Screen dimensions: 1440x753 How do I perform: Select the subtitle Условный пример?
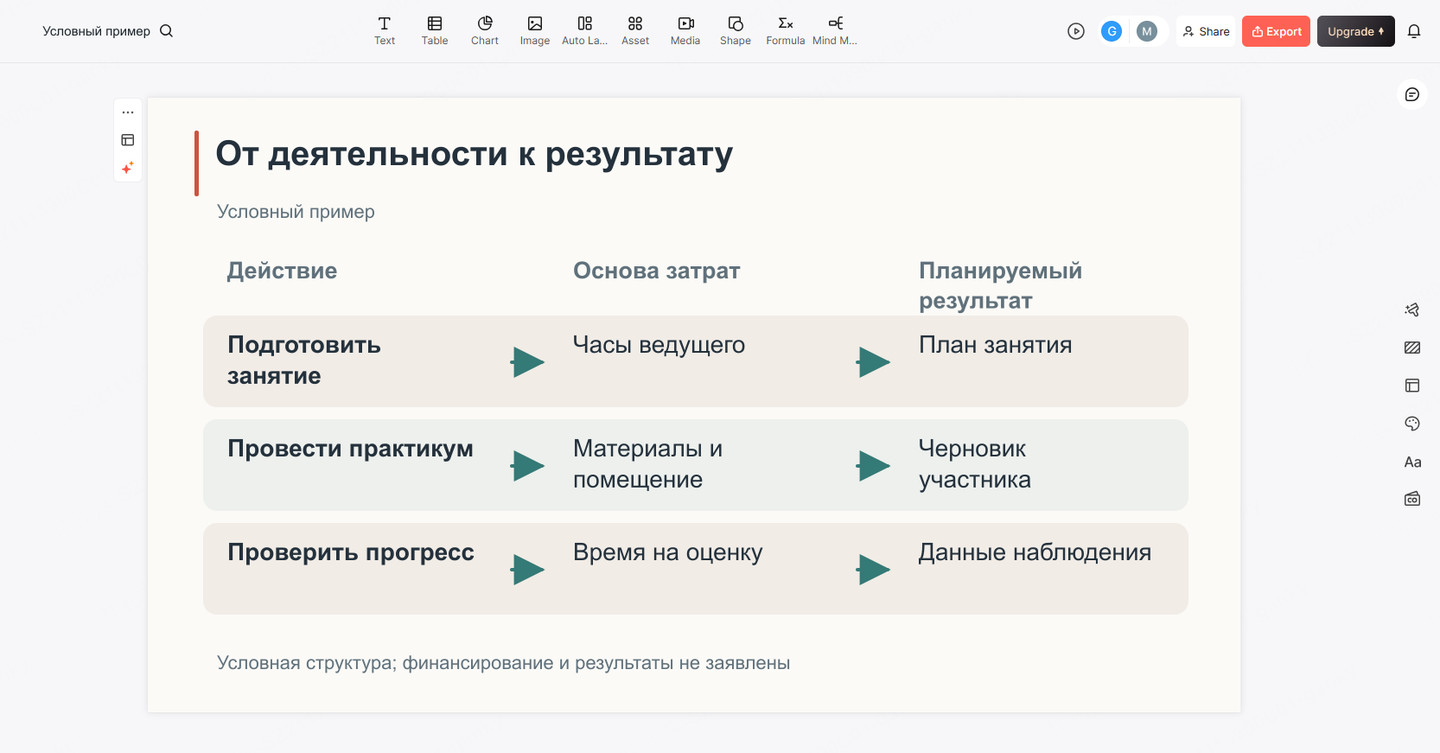click(x=296, y=212)
